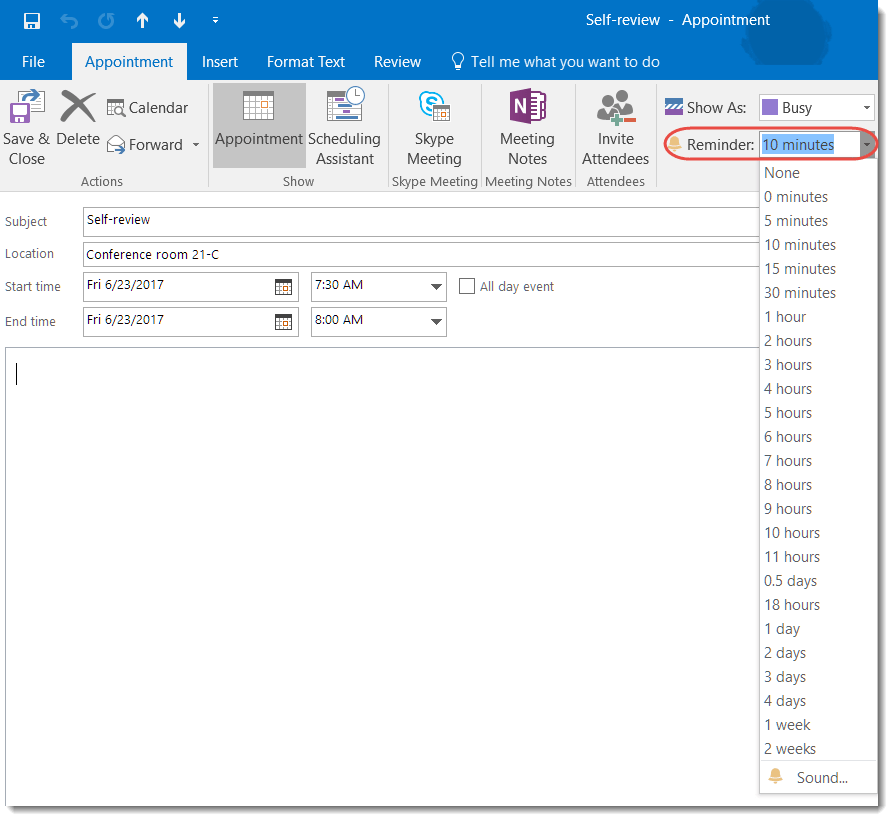Expand the end time dropdown
This screenshot has width=893, height=821.
433,321
